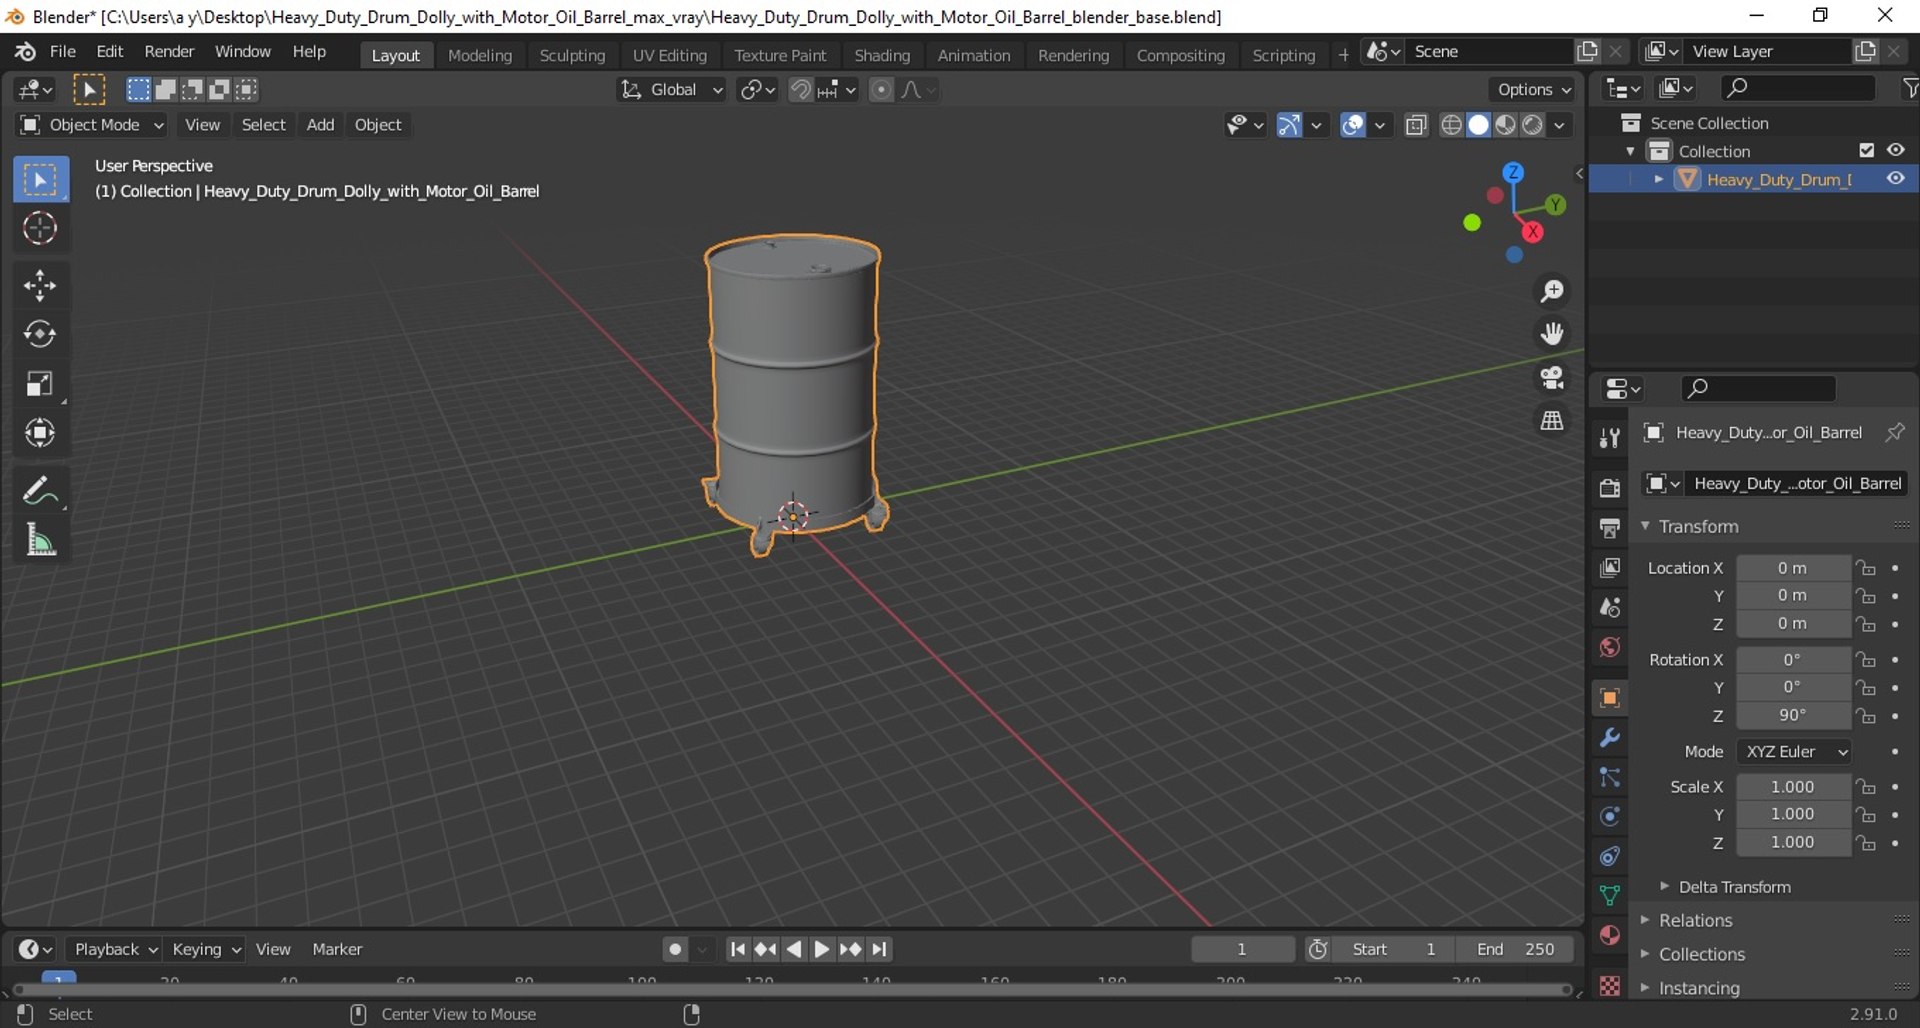Viewport: 1920px width, 1028px height.
Task: Open the Object Constraints properties tab
Action: (1609, 856)
